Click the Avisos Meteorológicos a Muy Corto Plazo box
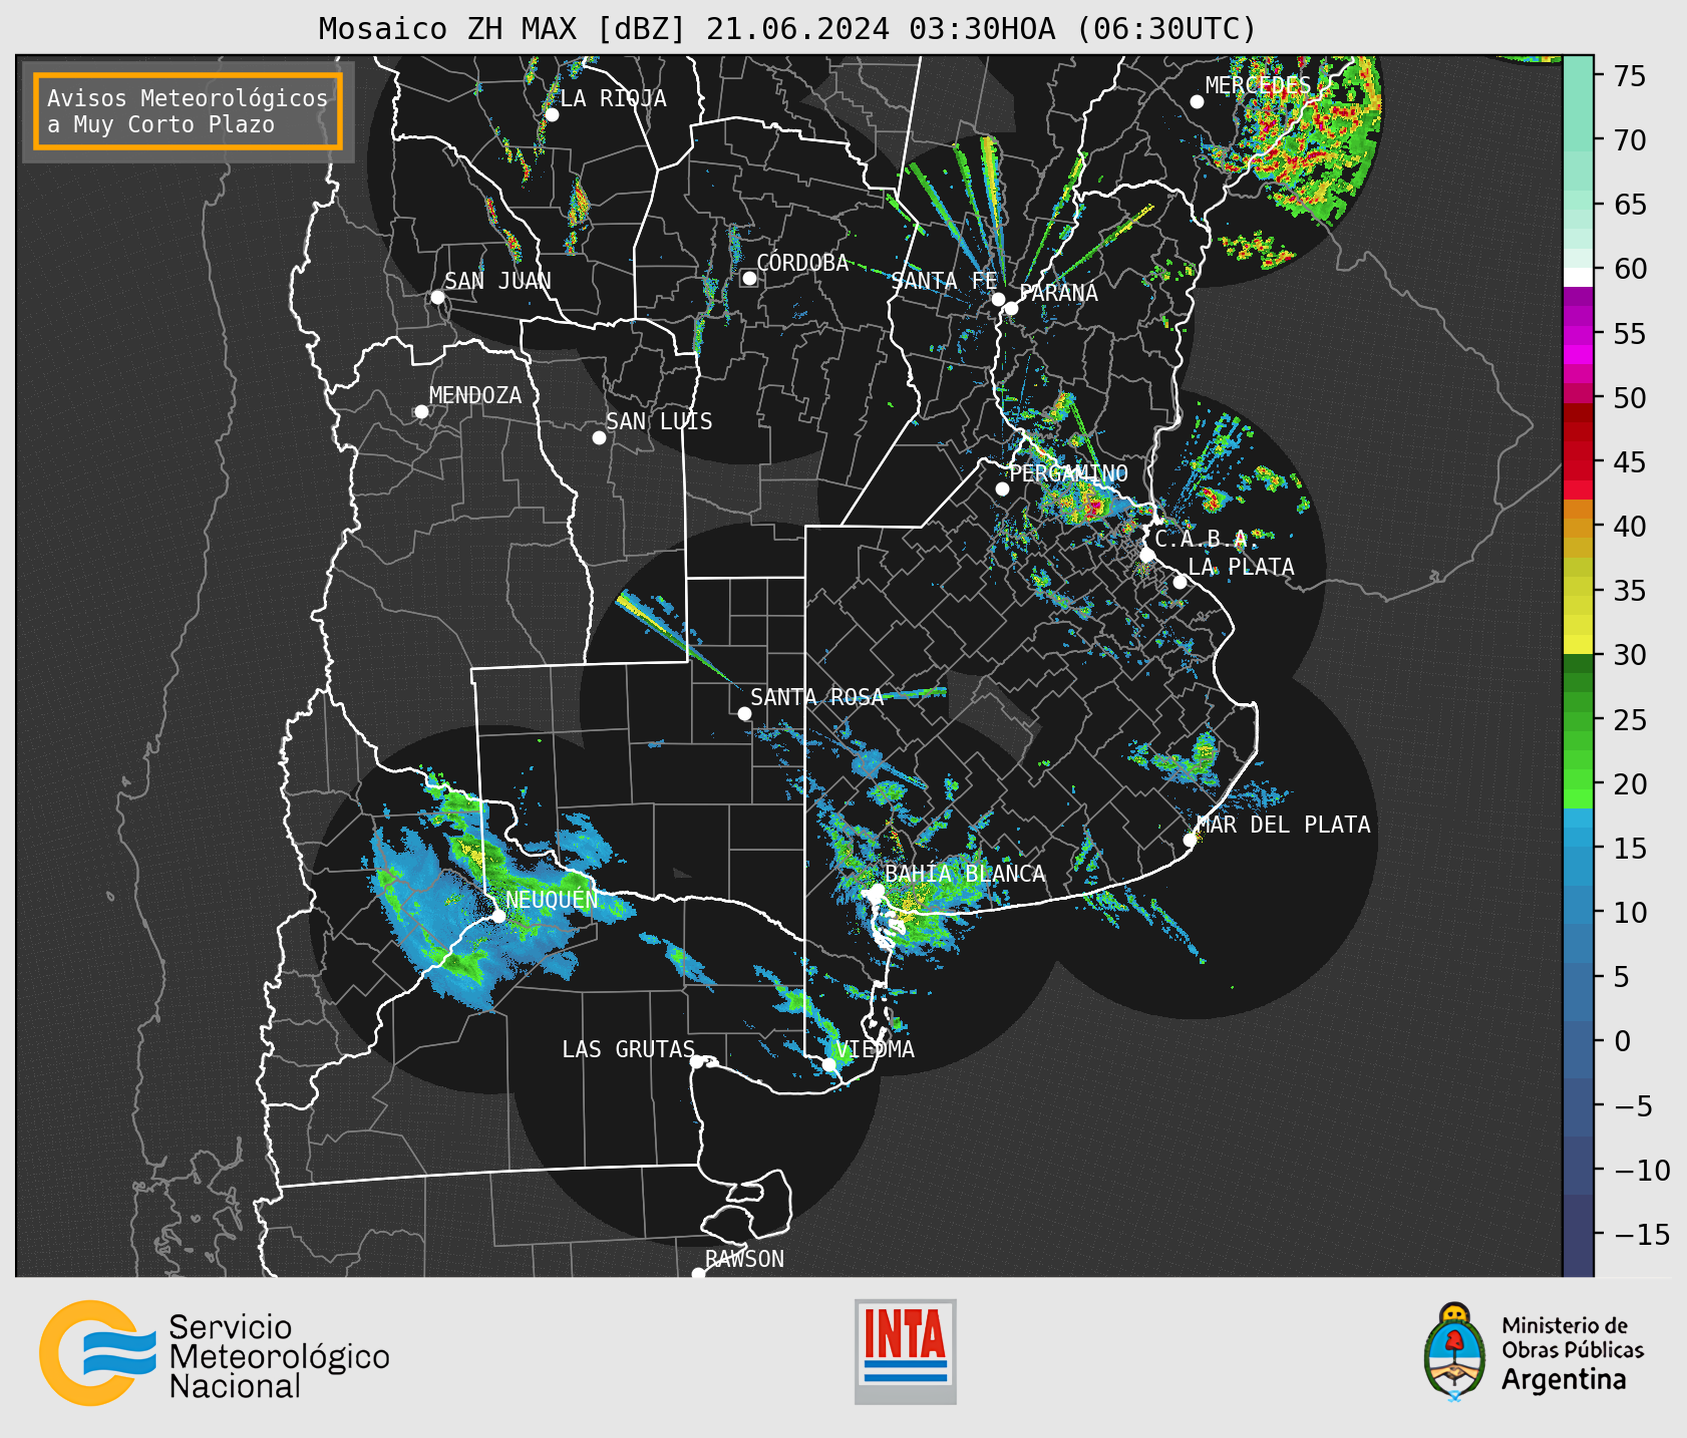 pyautogui.click(x=188, y=111)
